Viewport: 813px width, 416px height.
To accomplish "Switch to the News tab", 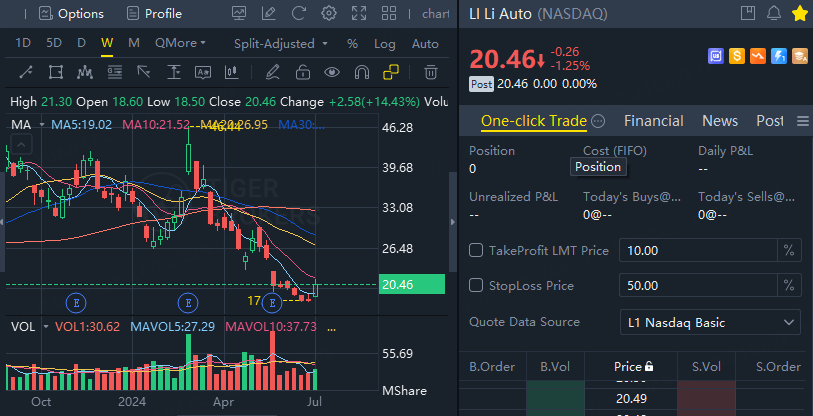I will tap(720, 121).
